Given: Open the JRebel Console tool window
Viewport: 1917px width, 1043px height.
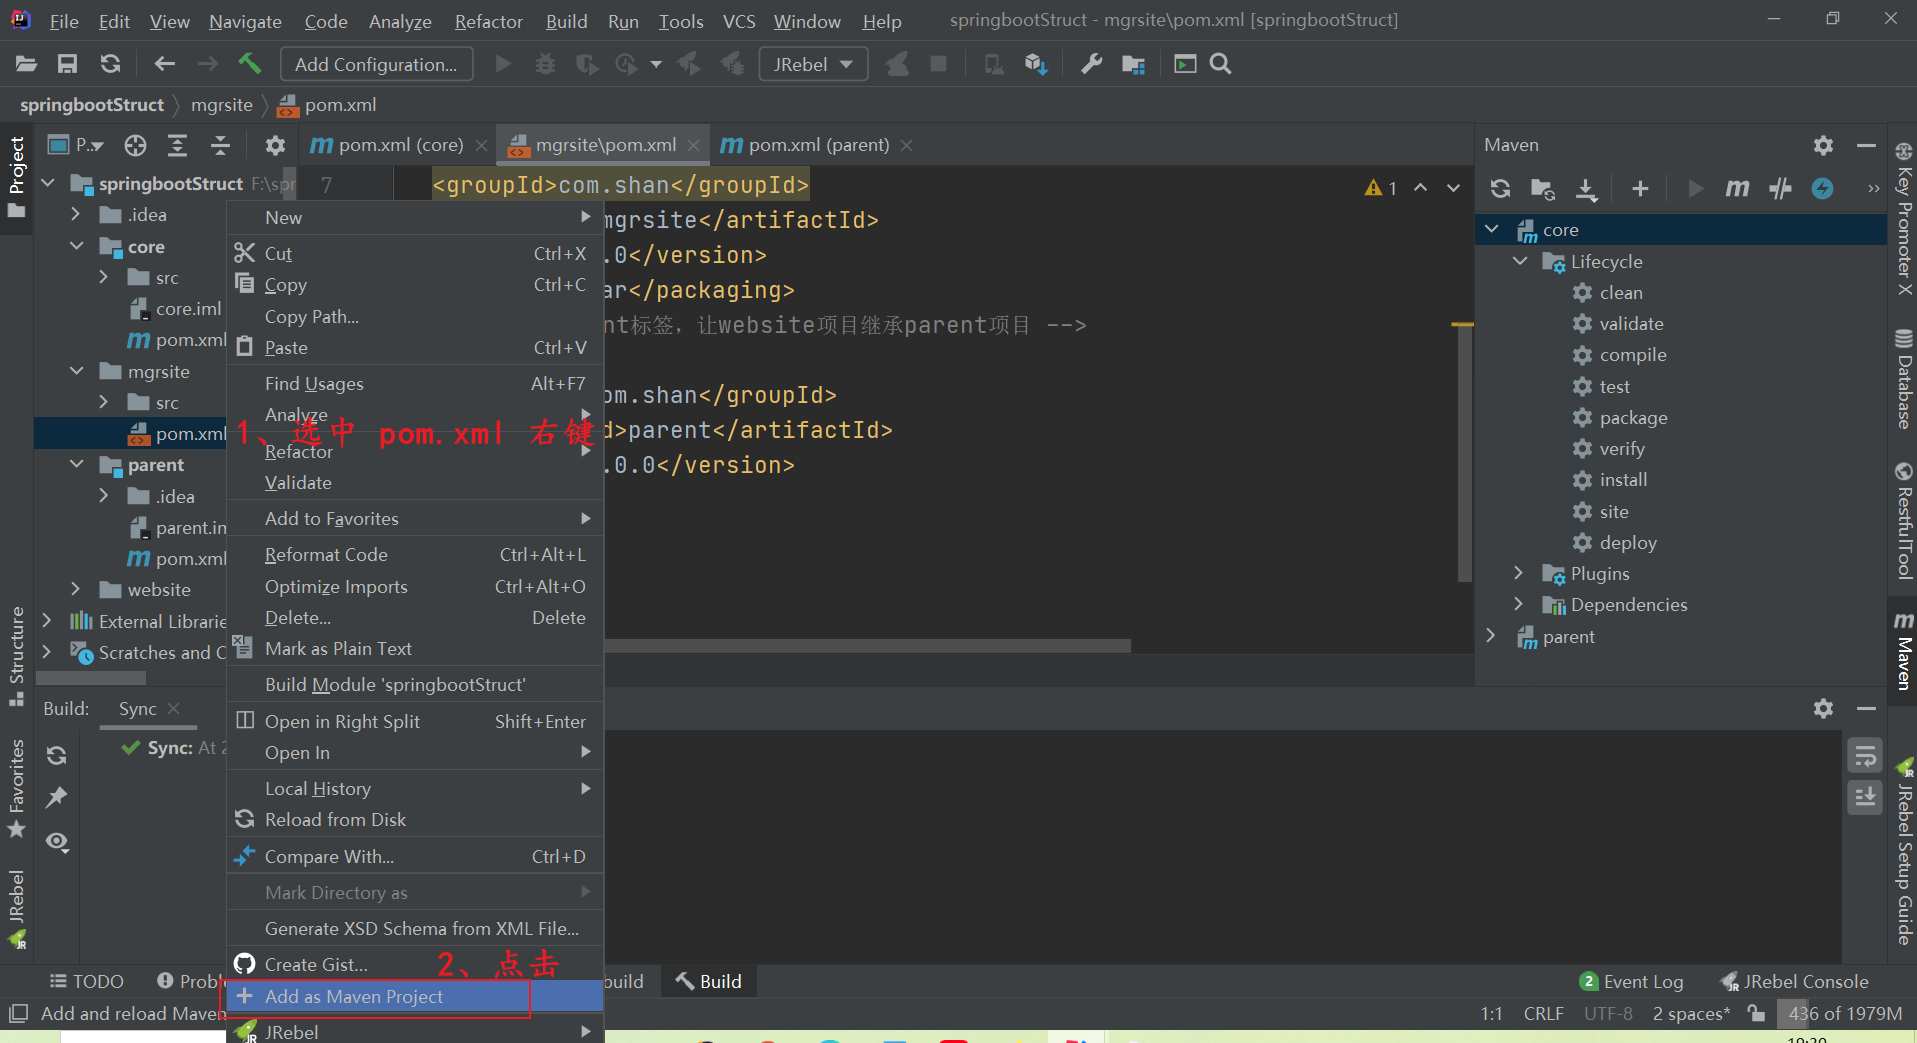Looking at the screenshot, I should (x=1794, y=982).
